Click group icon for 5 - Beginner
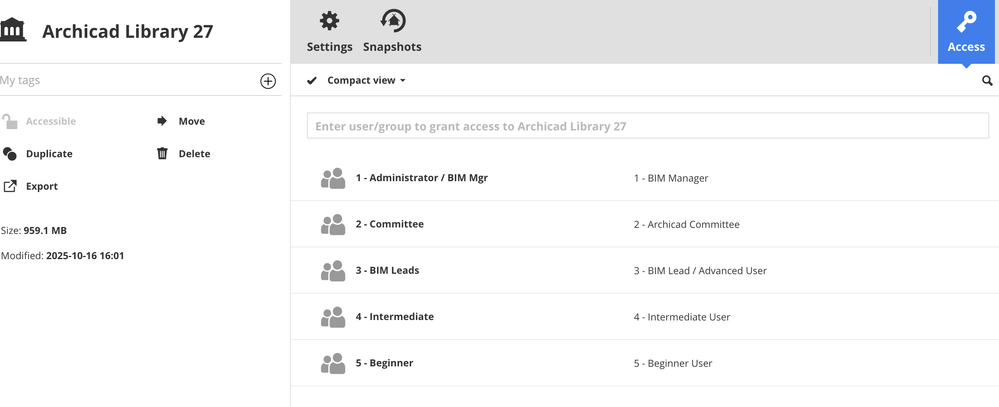The image size is (999, 407). click(x=333, y=363)
